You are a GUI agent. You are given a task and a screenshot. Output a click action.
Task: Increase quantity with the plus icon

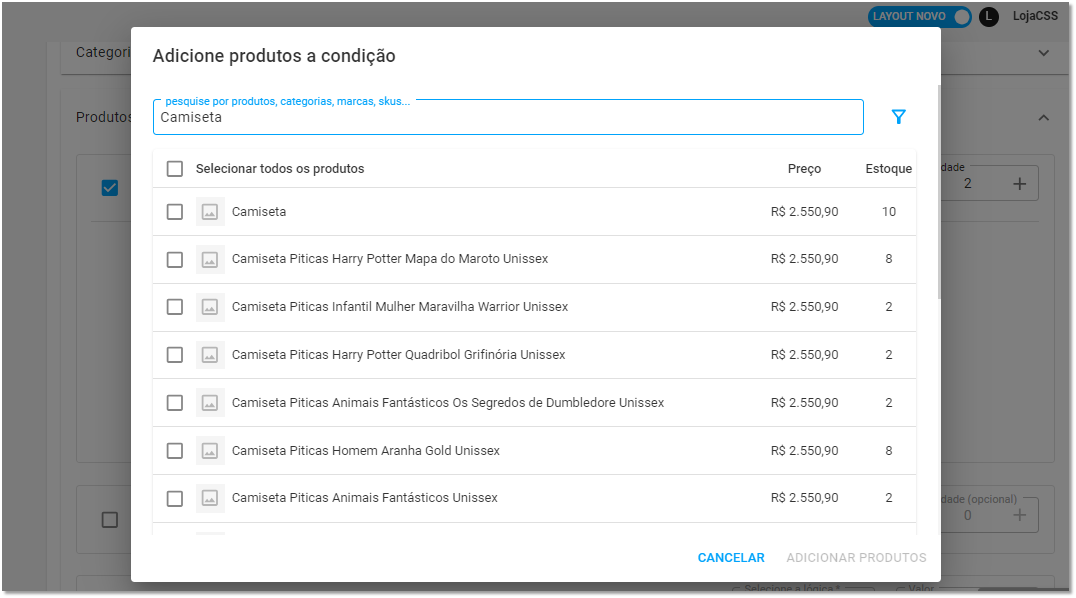1020,183
